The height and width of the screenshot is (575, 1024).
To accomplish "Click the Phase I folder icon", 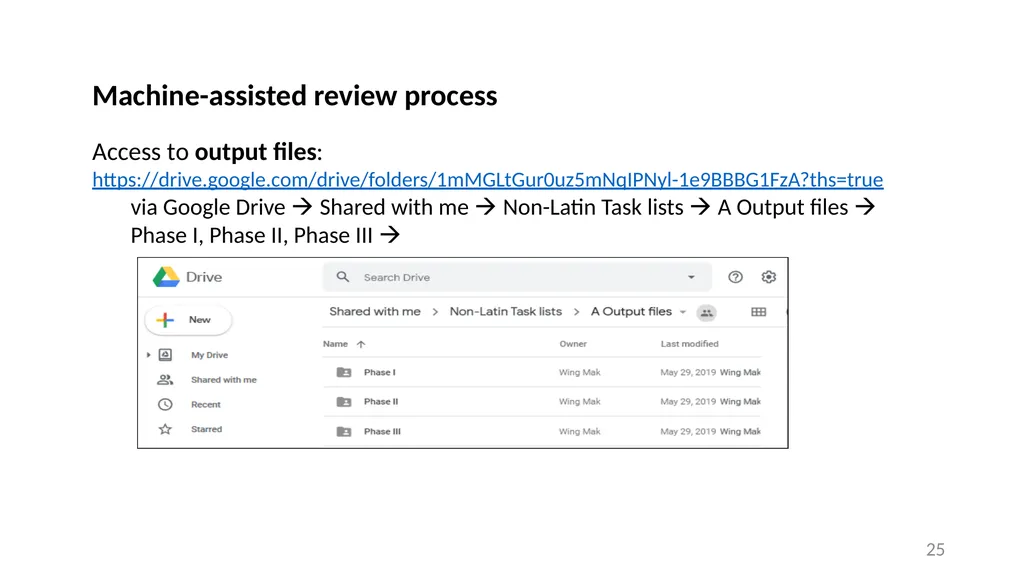I will 344,372.
